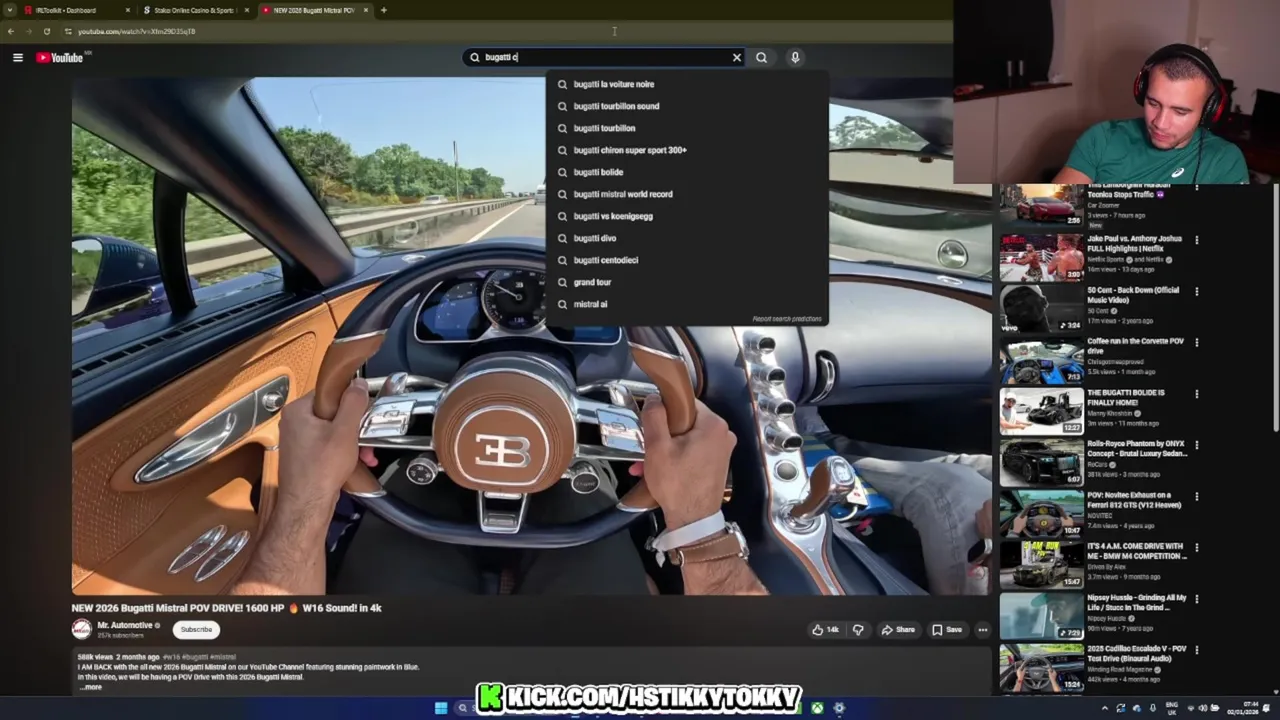Open Jake Paul vs. Anthony Joshua highlights thumbnail
1280x720 pixels.
click(x=1041, y=257)
